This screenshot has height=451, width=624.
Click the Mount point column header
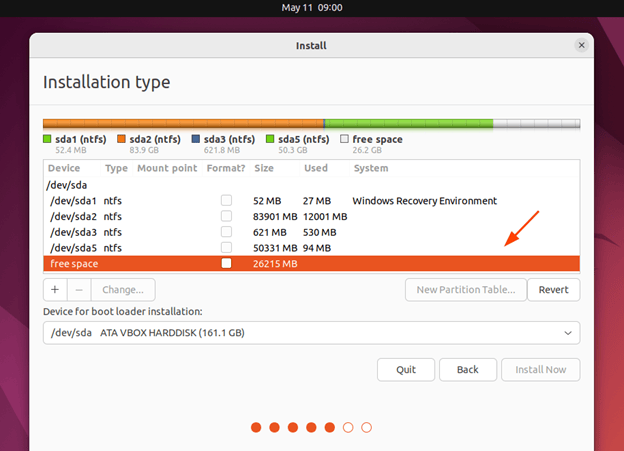click(x=166, y=168)
